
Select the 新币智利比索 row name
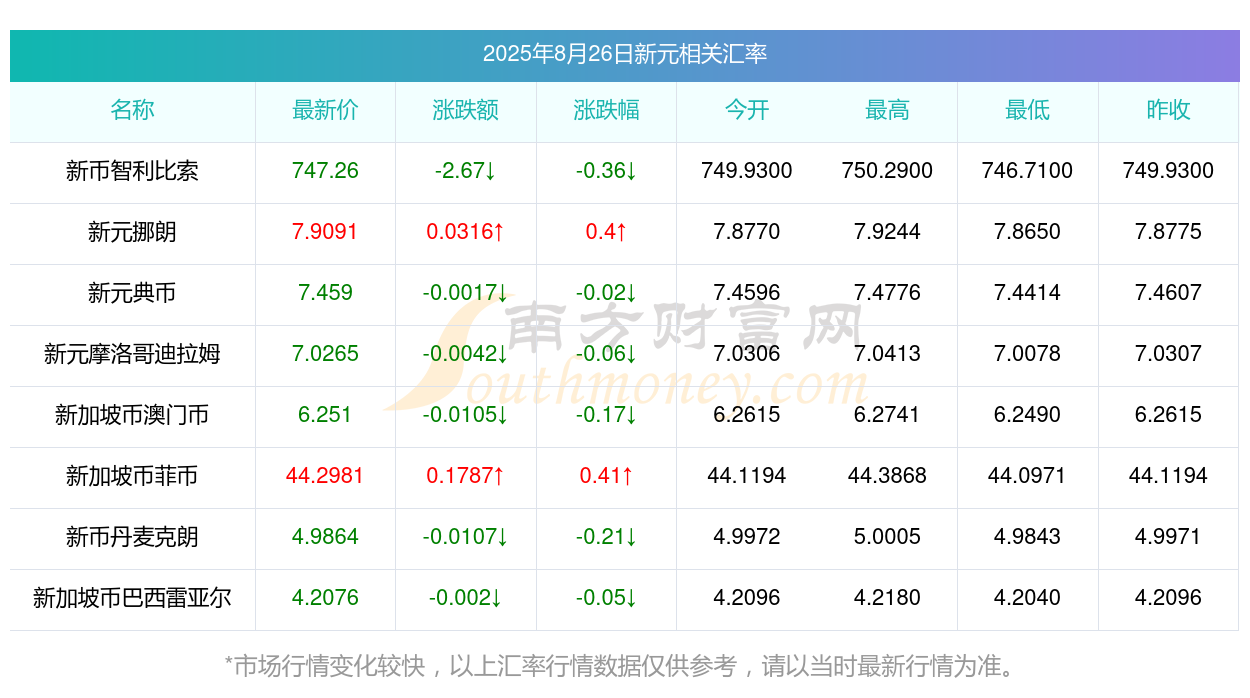[x=132, y=171]
